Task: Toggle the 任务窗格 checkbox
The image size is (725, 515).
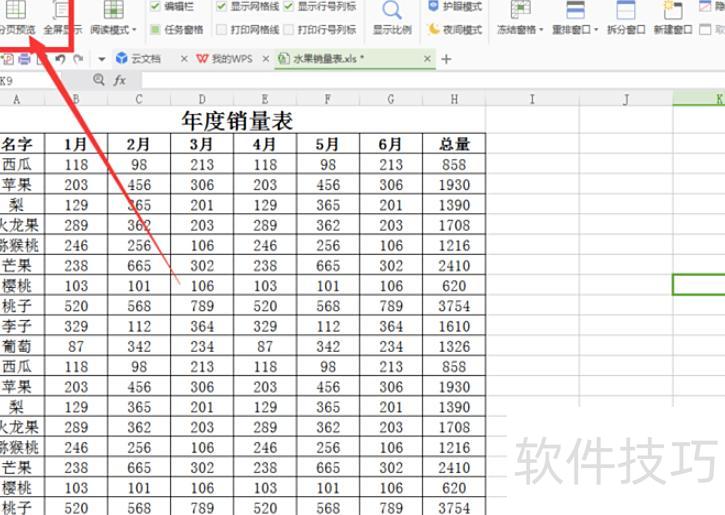Action: point(155,30)
